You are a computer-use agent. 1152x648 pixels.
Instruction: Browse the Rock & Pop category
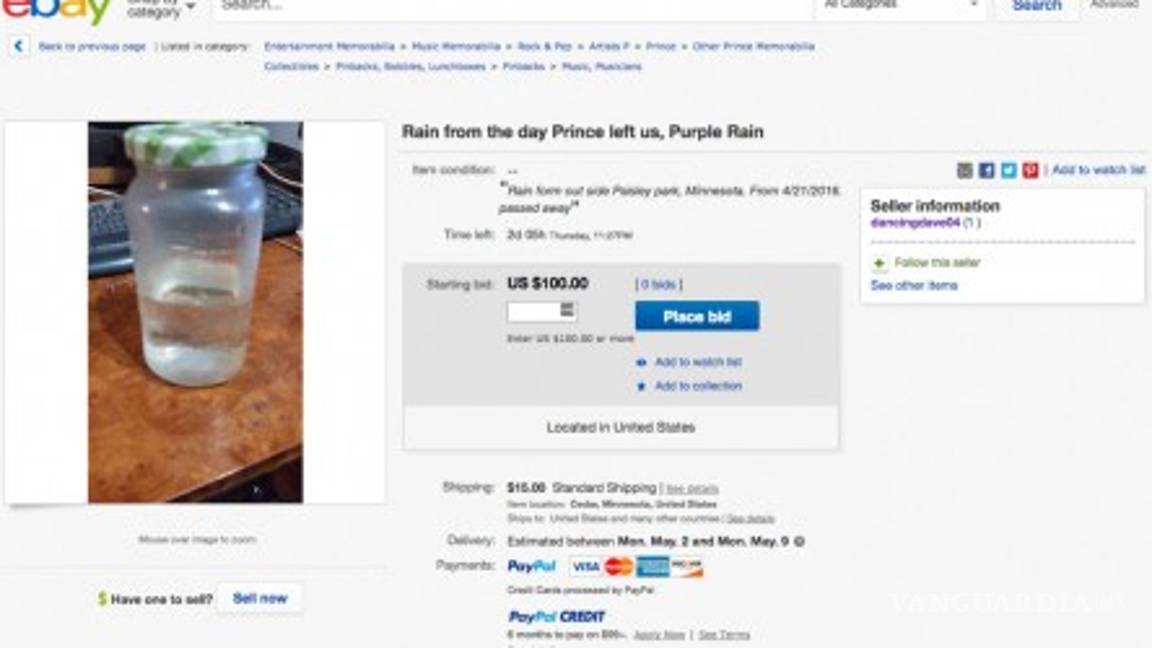point(544,46)
